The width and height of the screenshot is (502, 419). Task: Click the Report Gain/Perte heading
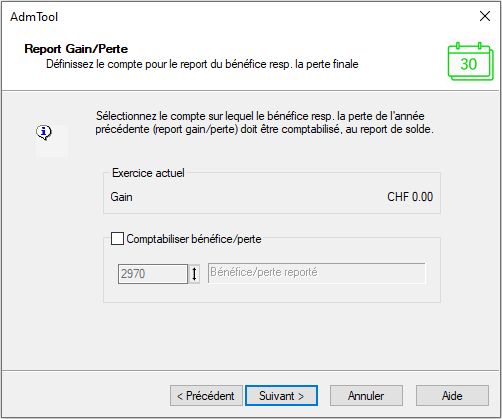(x=76, y=49)
